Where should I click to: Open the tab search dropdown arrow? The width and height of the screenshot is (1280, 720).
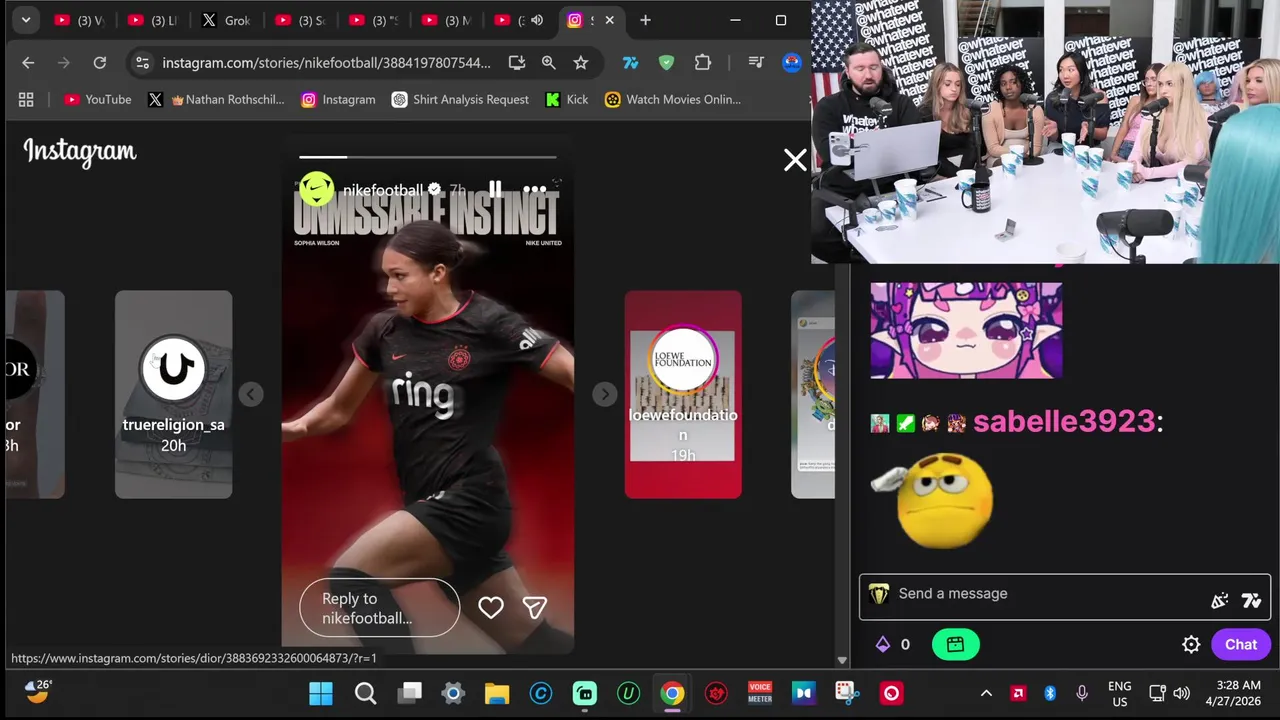click(26, 20)
